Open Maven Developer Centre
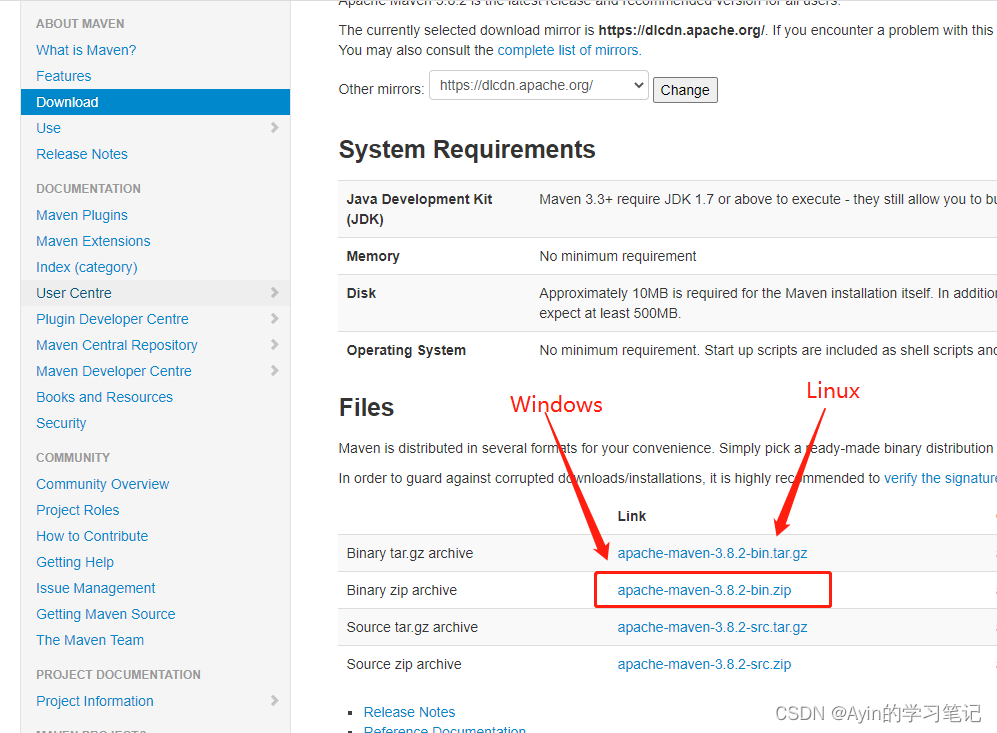 click(x=114, y=371)
